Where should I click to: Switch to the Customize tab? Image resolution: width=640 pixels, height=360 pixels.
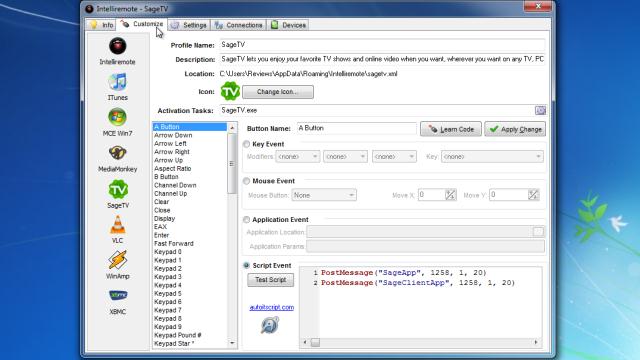point(142,24)
